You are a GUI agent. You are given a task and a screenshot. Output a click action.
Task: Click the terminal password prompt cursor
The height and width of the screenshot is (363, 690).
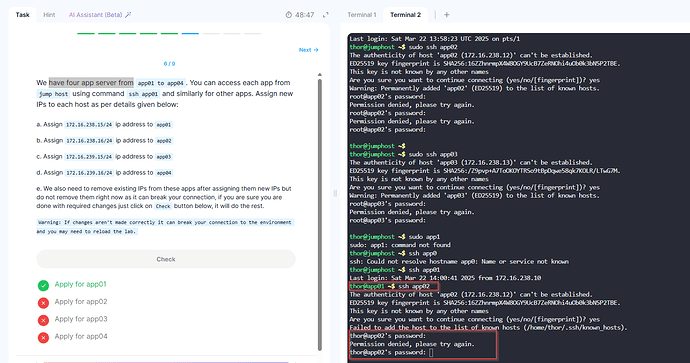(431, 352)
